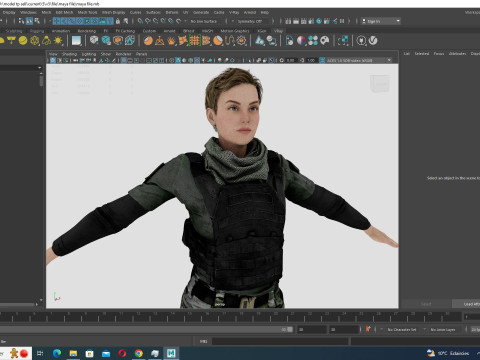Click the plug power shelf icon

pyautogui.click(x=361, y=41)
